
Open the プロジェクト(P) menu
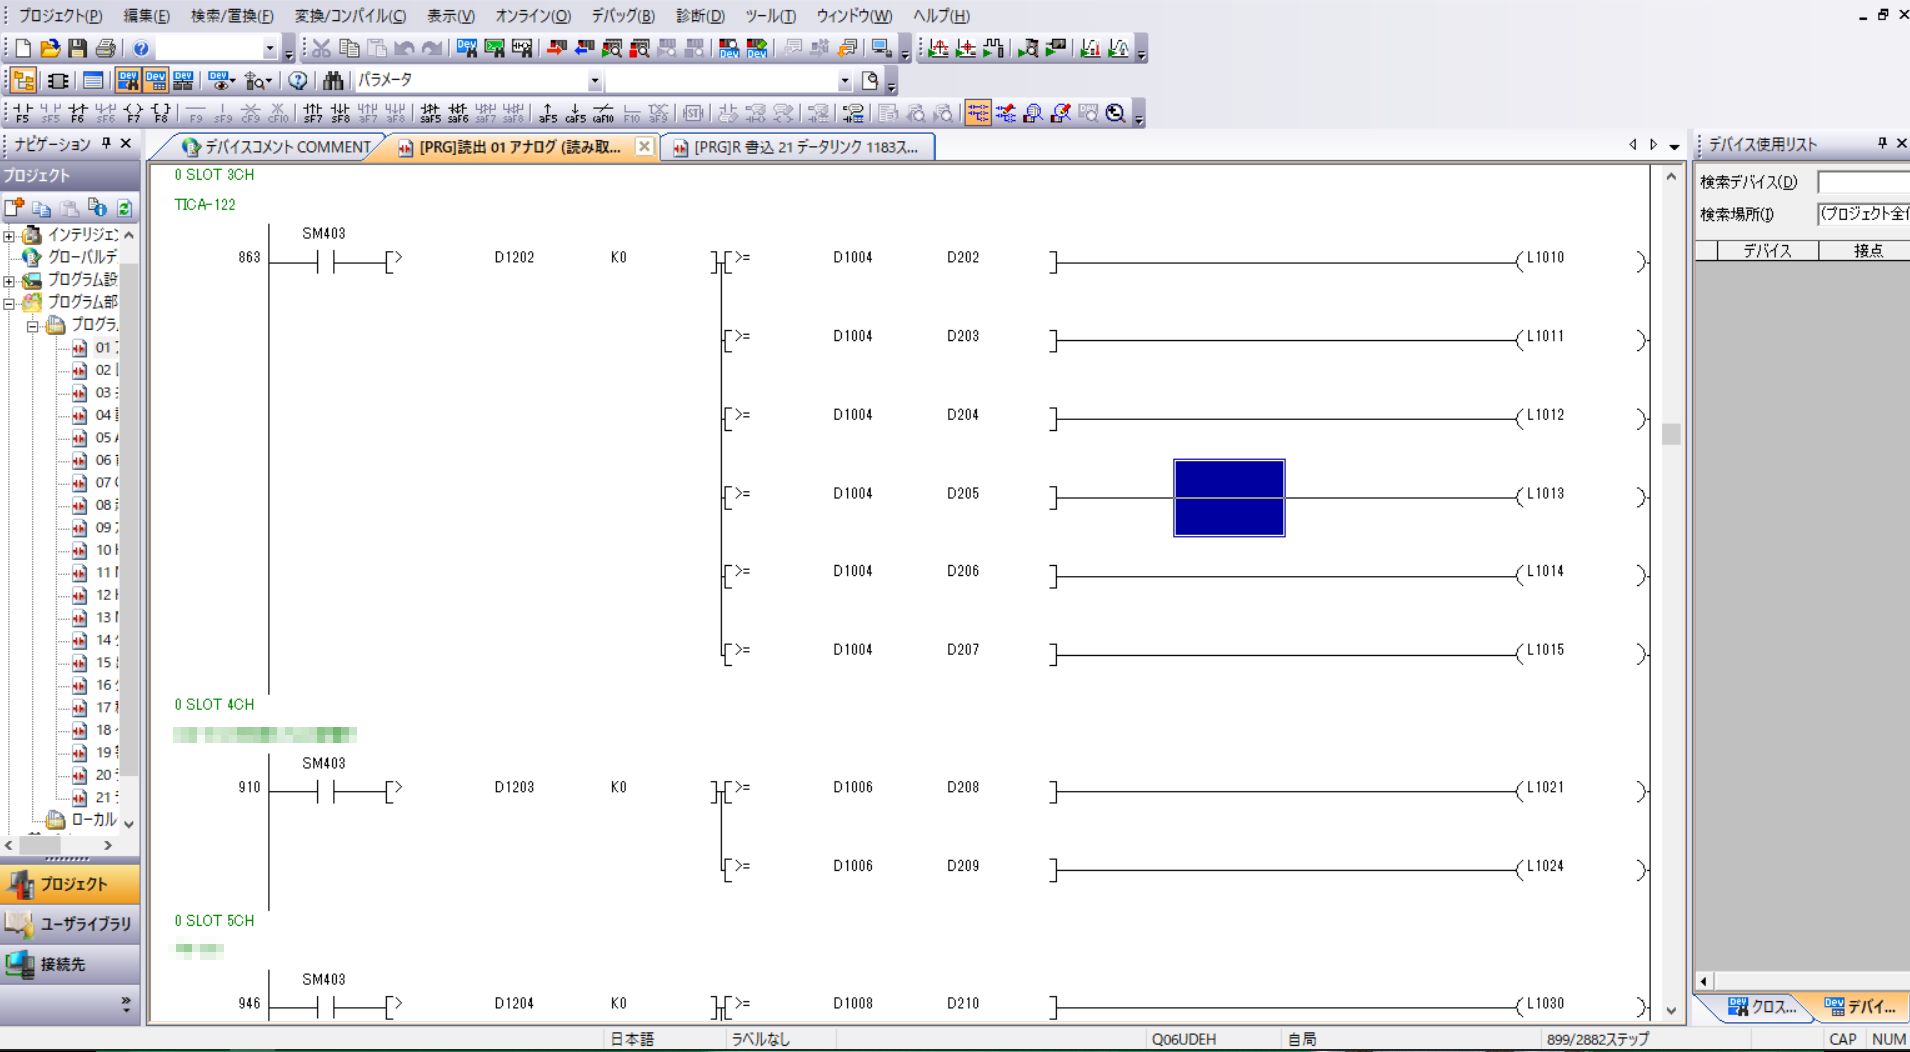(x=60, y=16)
